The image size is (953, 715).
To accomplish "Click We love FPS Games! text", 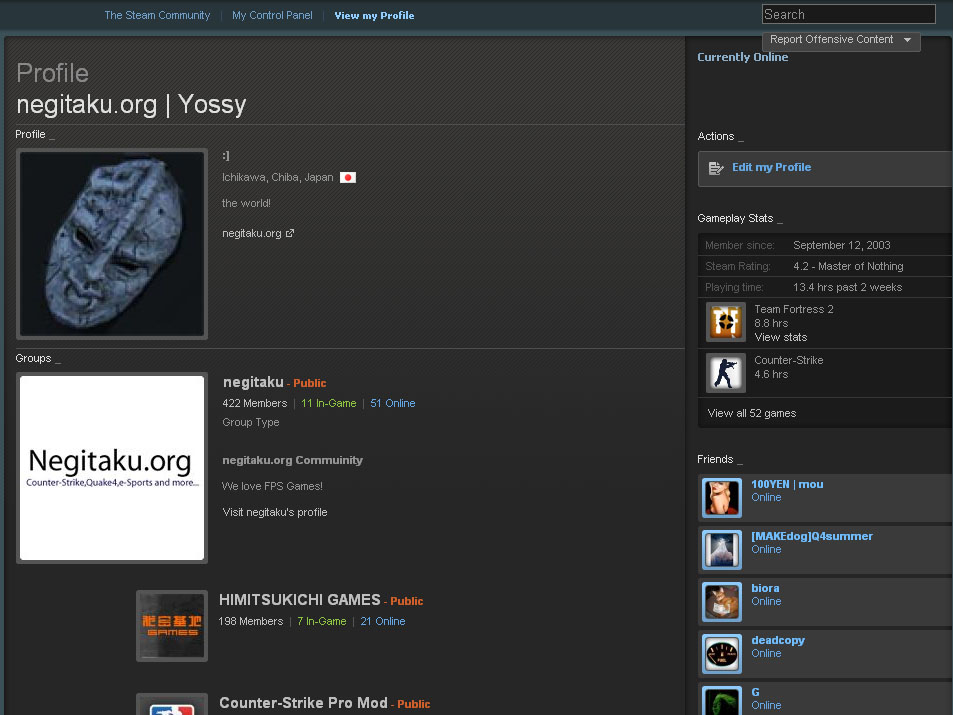I will [x=272, y=486].
